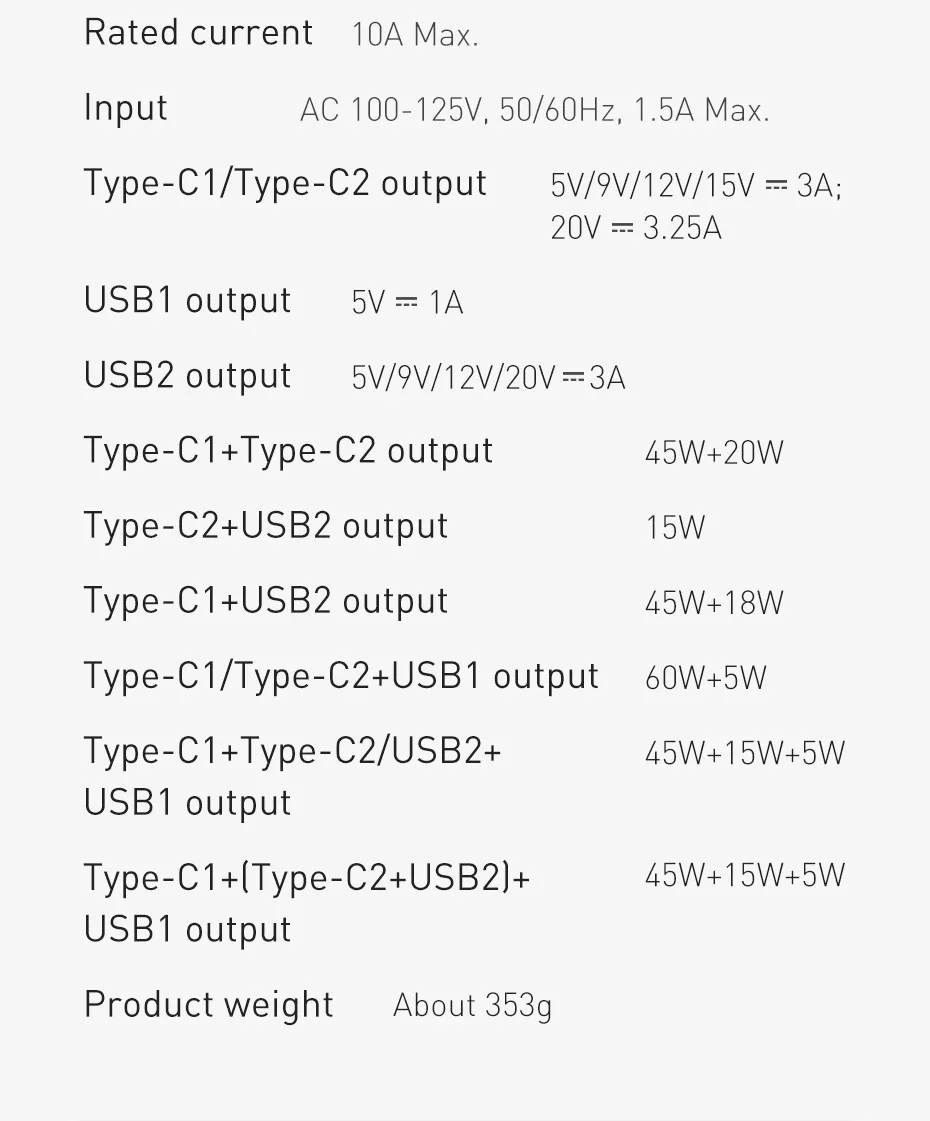Select the "45W+18W" value text
Viewport: 930px width, 1121px height.
(x=714, y=603)
